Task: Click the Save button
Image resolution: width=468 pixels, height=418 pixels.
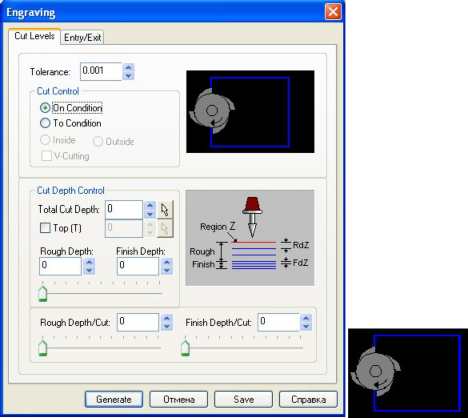Action: point(243,399)
